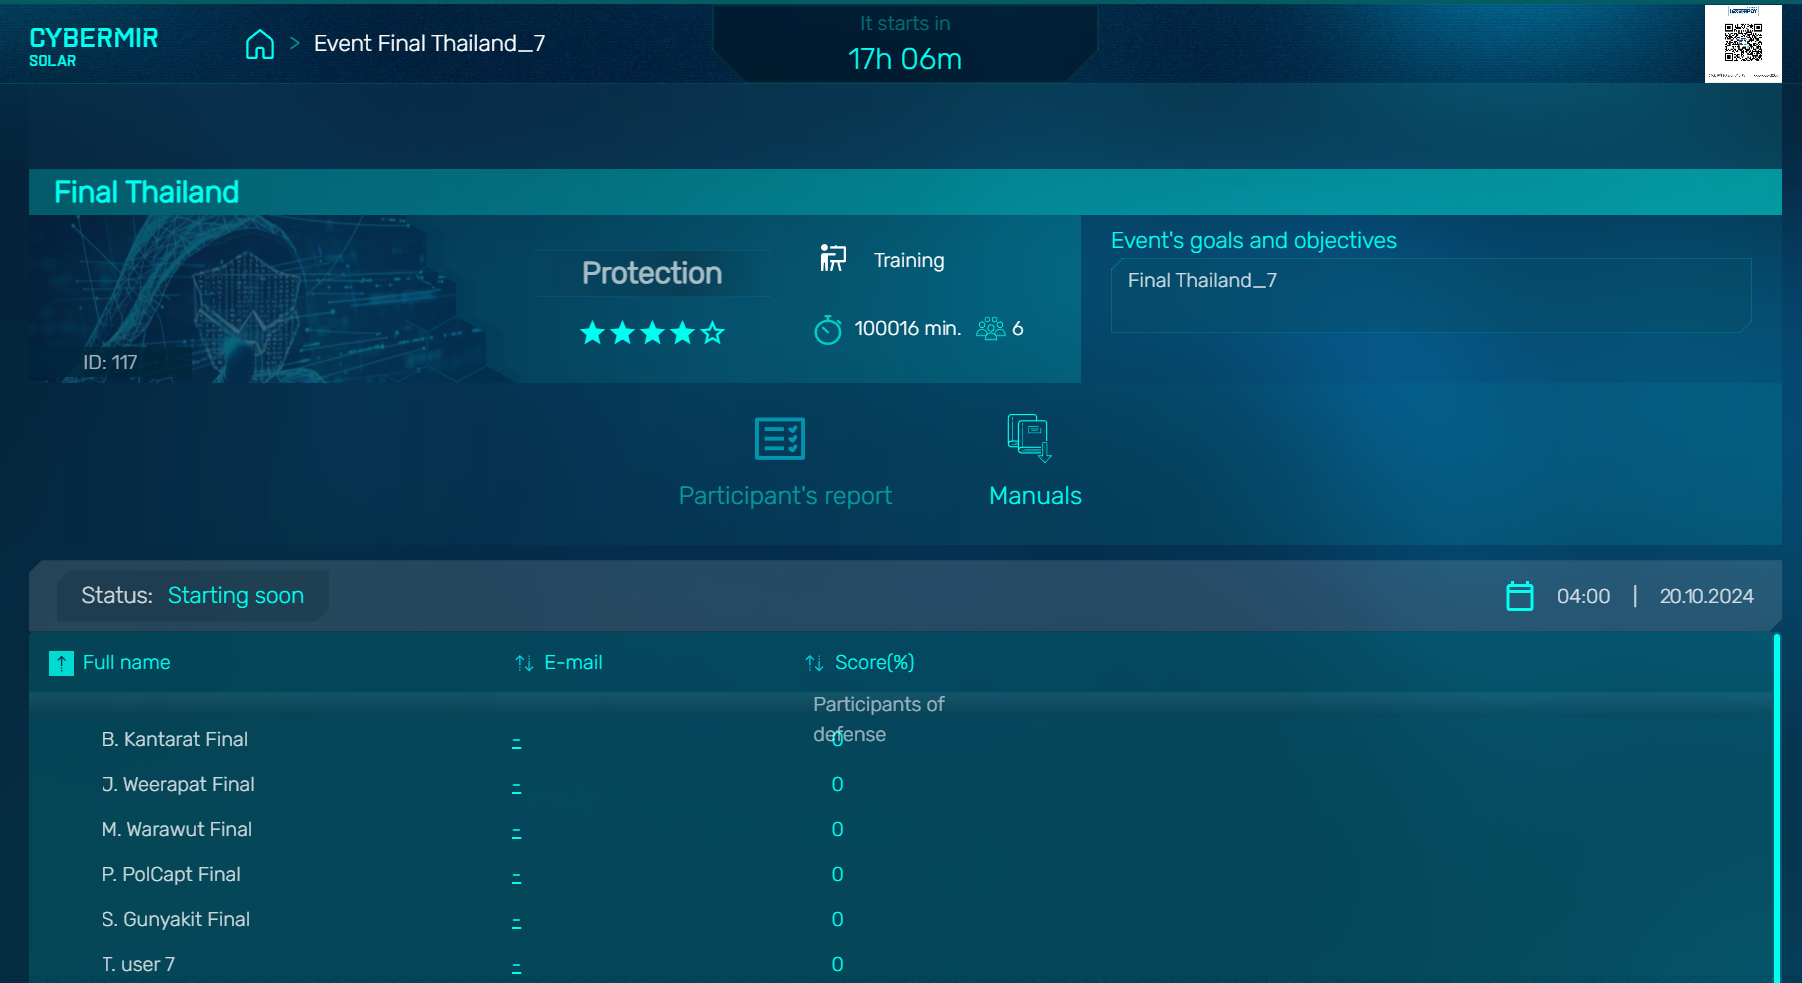Click the It starts in label

click(905, 23)
